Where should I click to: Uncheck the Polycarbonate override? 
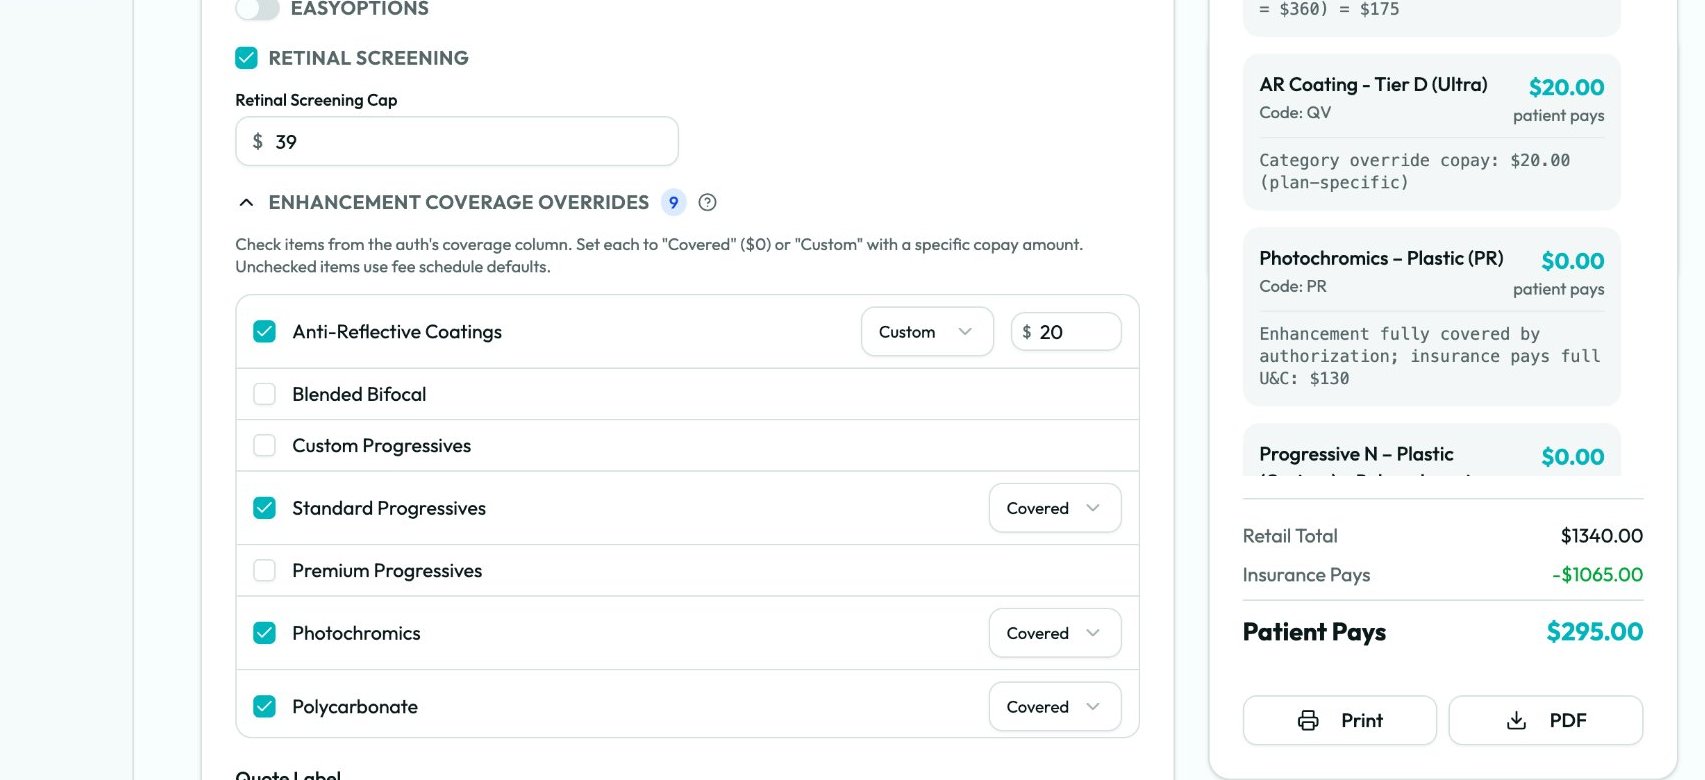[x=264, y=706]
